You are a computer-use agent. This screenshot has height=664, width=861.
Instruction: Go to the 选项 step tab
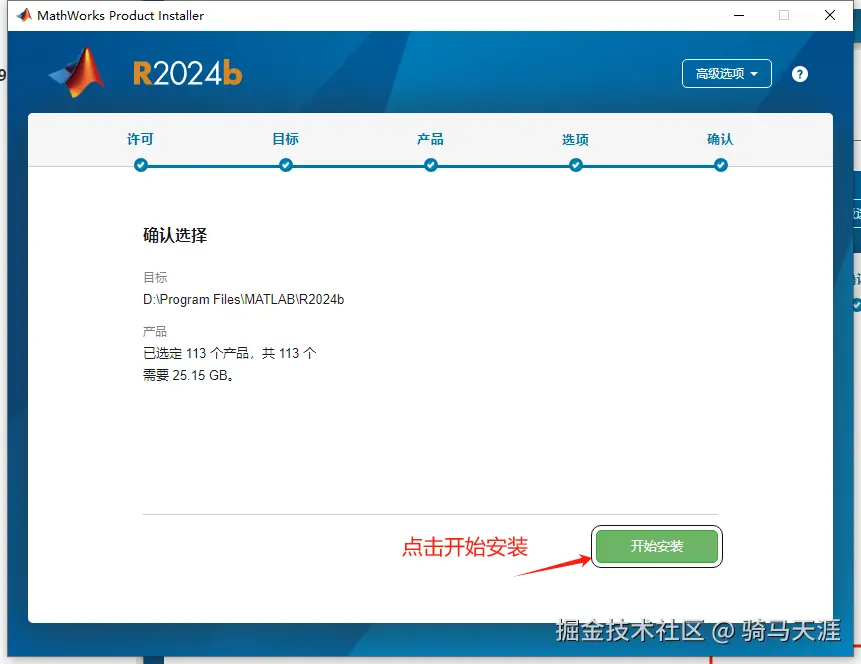coord(575,140)
